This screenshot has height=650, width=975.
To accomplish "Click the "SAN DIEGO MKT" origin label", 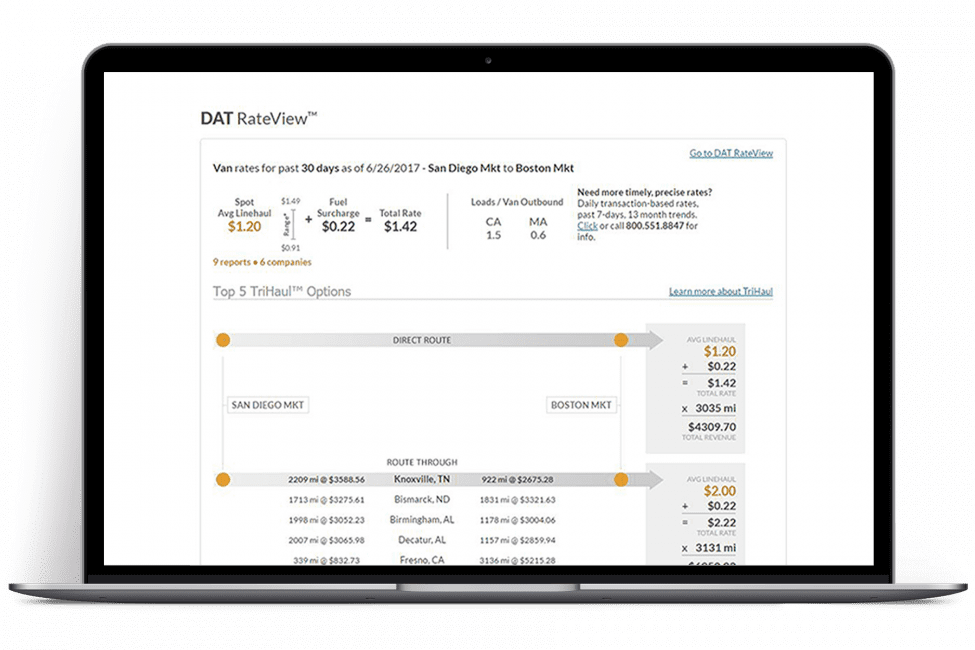I will 267,405.
